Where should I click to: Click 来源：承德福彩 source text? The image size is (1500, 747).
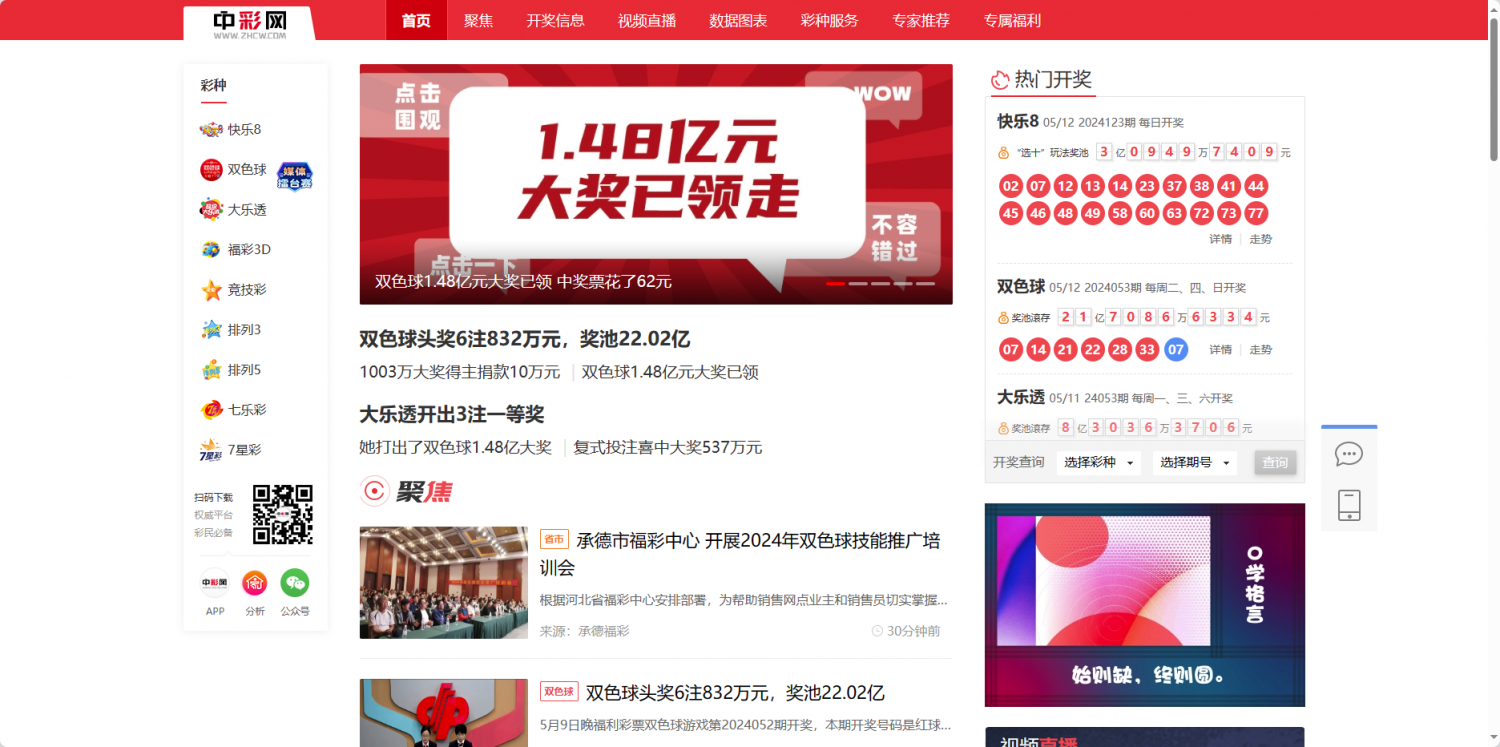pyautogui.click(x=585, y=631)
